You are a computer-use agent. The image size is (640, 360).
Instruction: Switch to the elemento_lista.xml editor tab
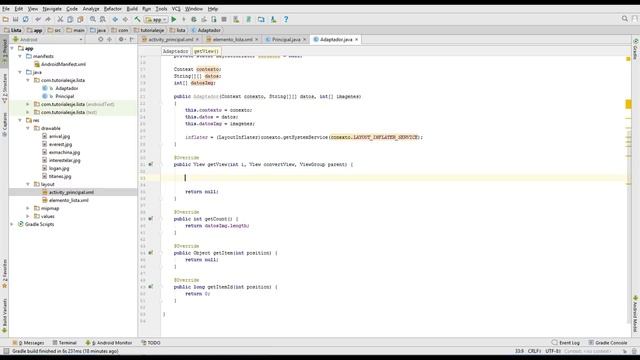click(x=232, y=40)
